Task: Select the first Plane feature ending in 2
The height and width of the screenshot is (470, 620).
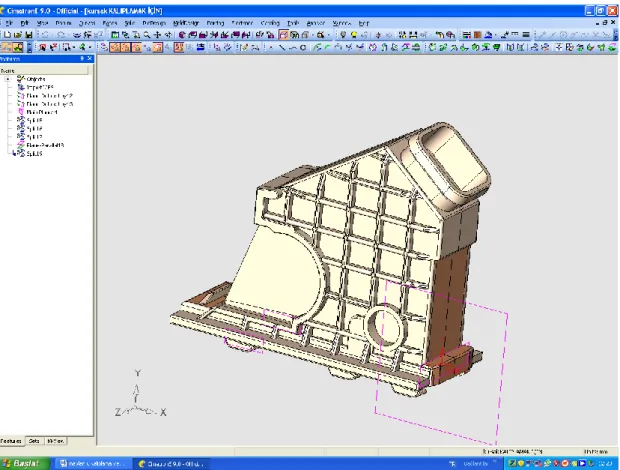Action: tap(49, 96)
